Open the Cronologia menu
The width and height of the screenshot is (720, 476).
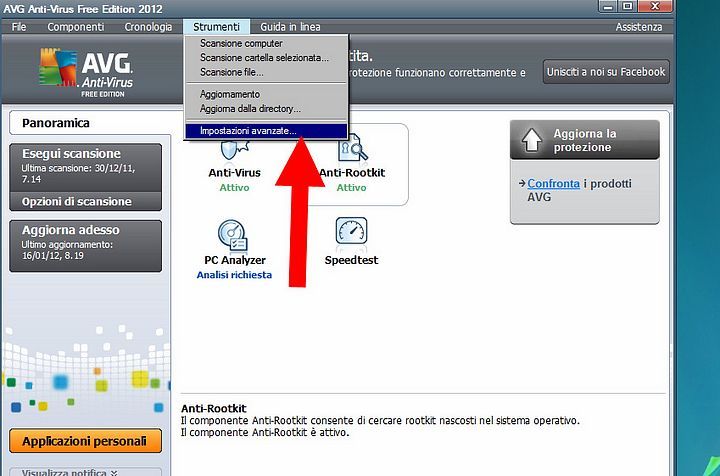click(x=148, y=27)
